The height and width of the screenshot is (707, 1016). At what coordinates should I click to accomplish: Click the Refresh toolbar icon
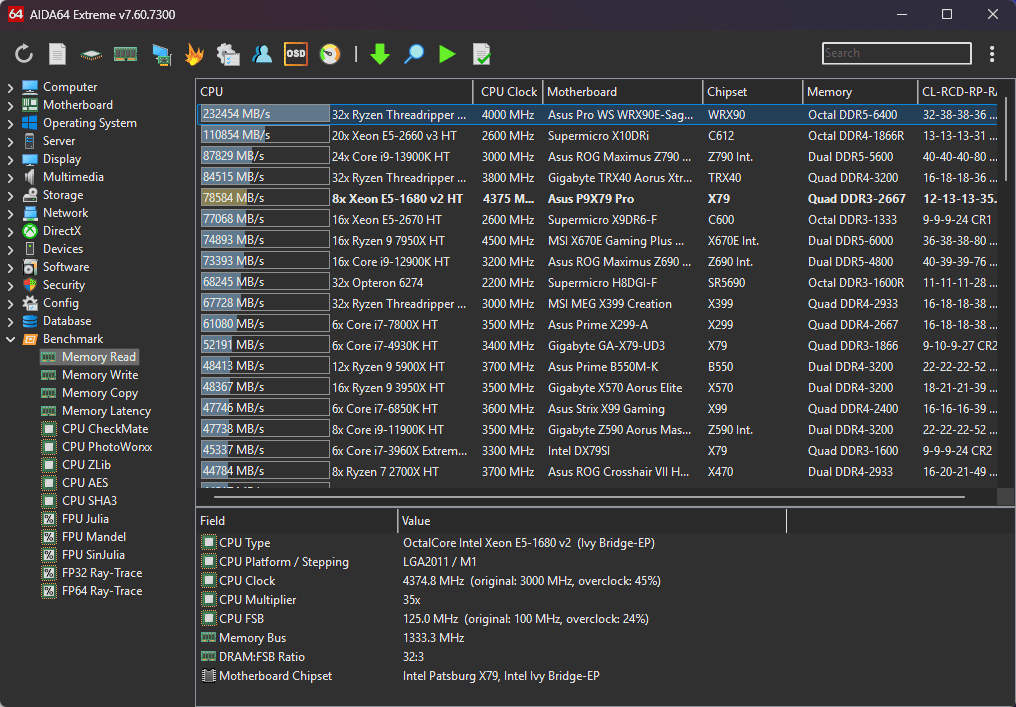click(24, 54)
